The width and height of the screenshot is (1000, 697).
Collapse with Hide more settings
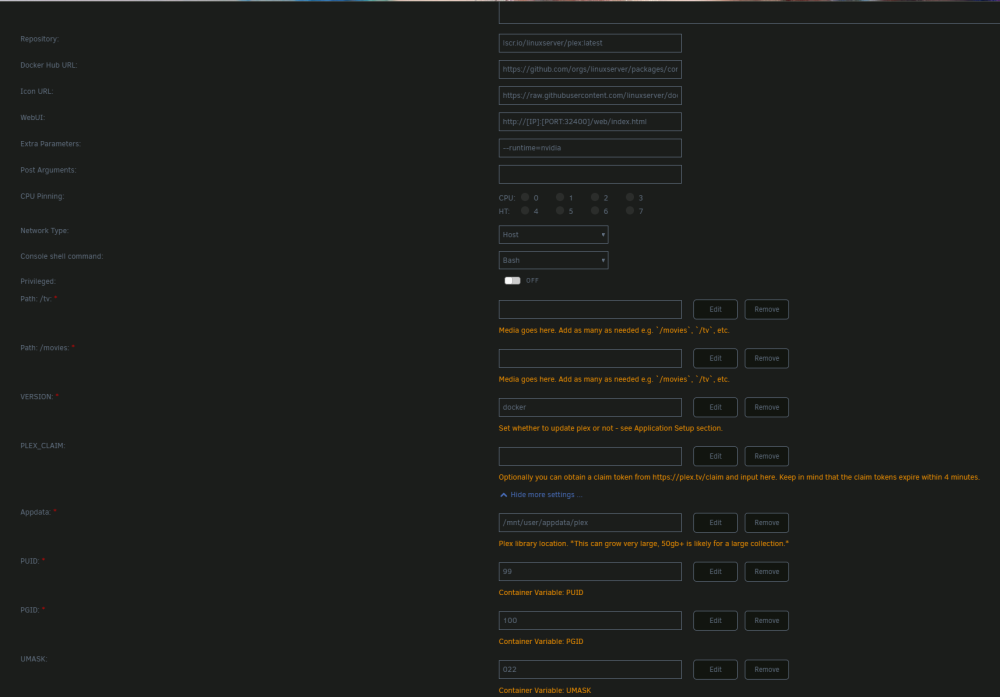click(x=541, y=495)
